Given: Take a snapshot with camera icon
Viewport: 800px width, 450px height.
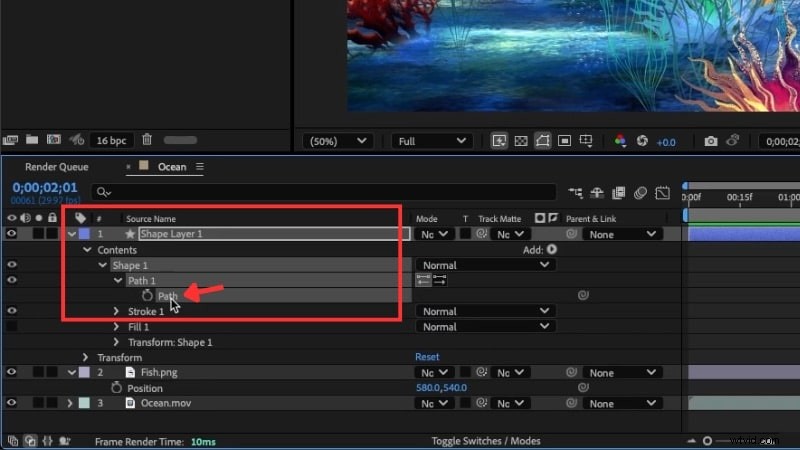Looking at the screenshot, I should [x=711, y=141].
